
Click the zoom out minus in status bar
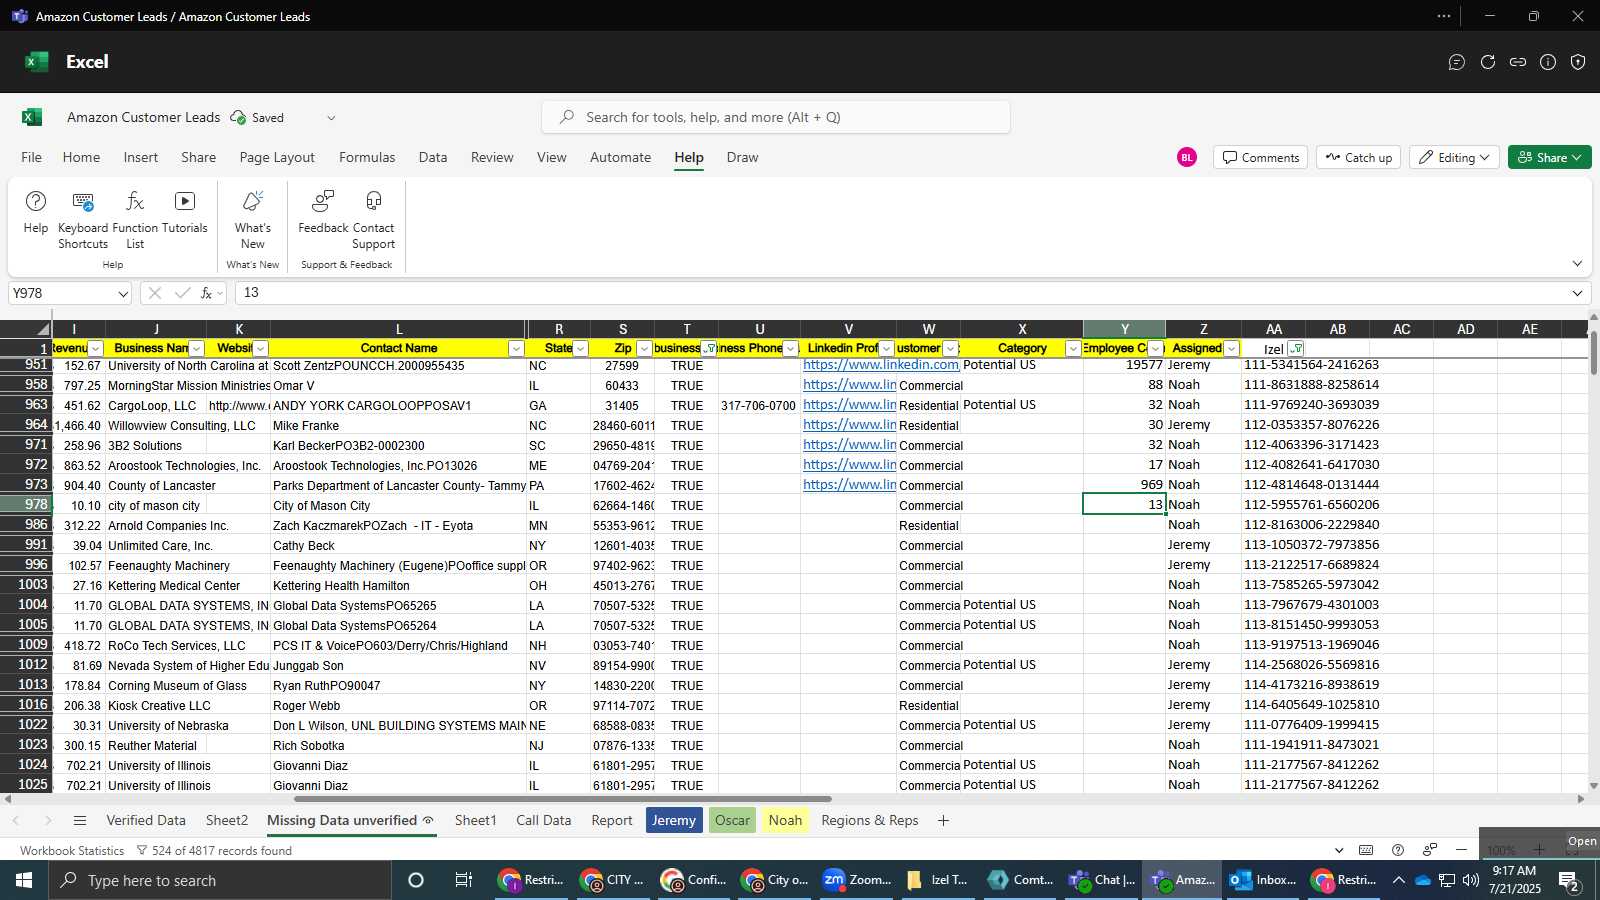point(1461,850)
